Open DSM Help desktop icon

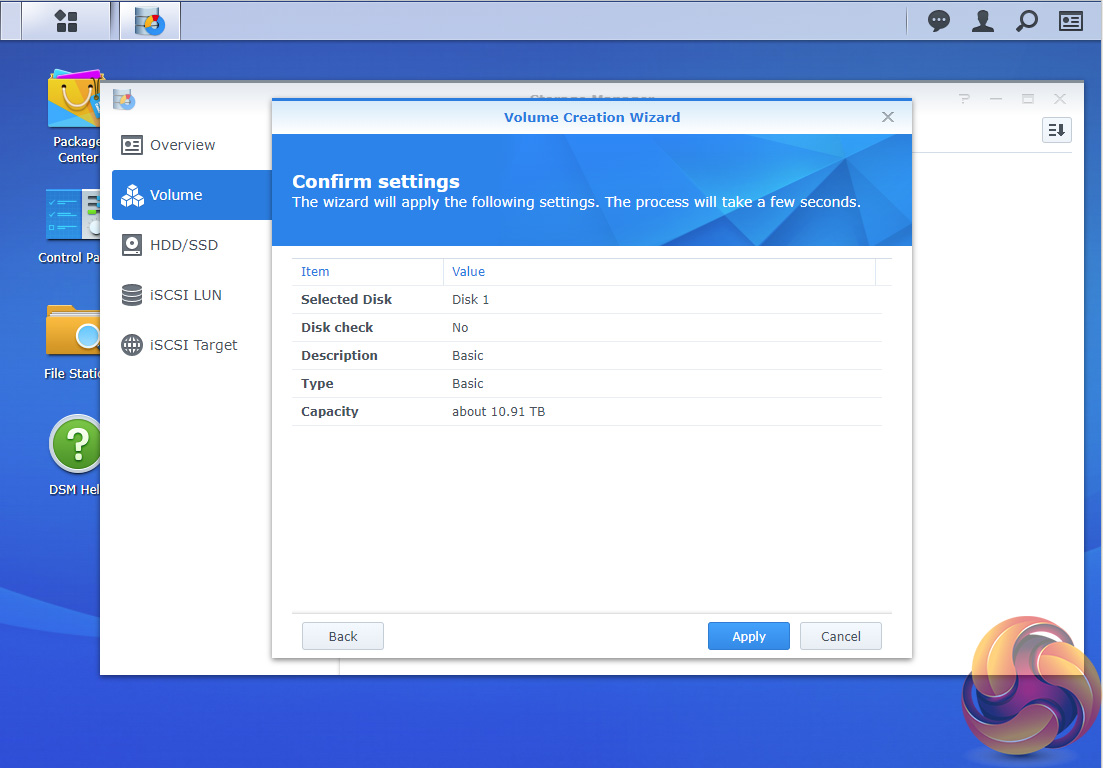point(75,456)
